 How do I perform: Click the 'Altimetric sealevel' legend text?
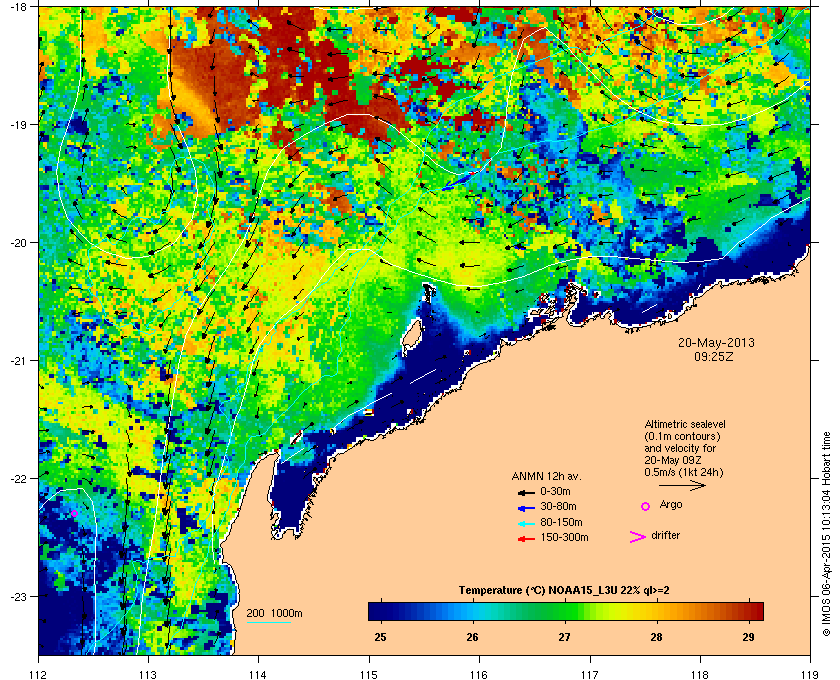point(685,424)
